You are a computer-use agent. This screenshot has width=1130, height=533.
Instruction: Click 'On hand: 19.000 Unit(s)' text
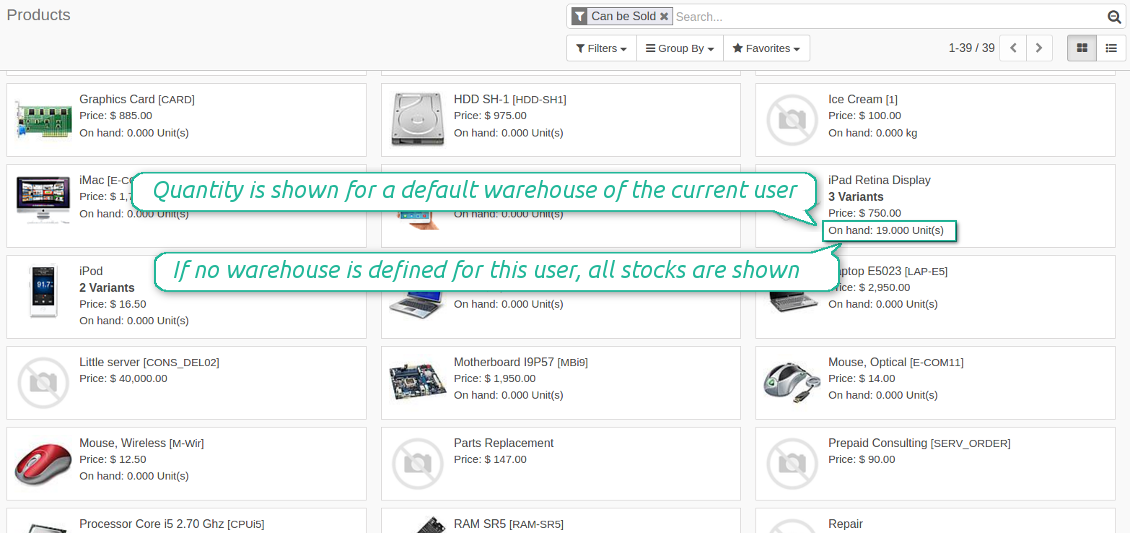888,231
